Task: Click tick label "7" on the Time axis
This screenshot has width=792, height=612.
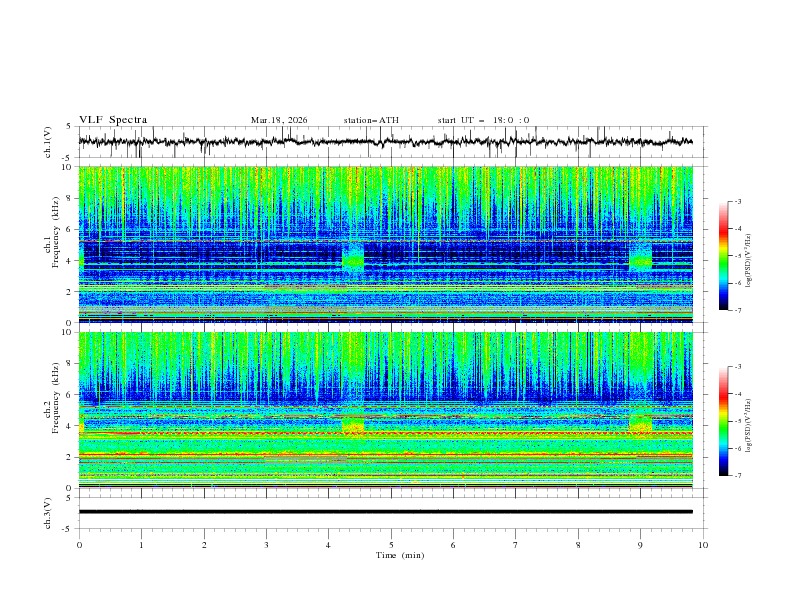Action: (516, 545)
